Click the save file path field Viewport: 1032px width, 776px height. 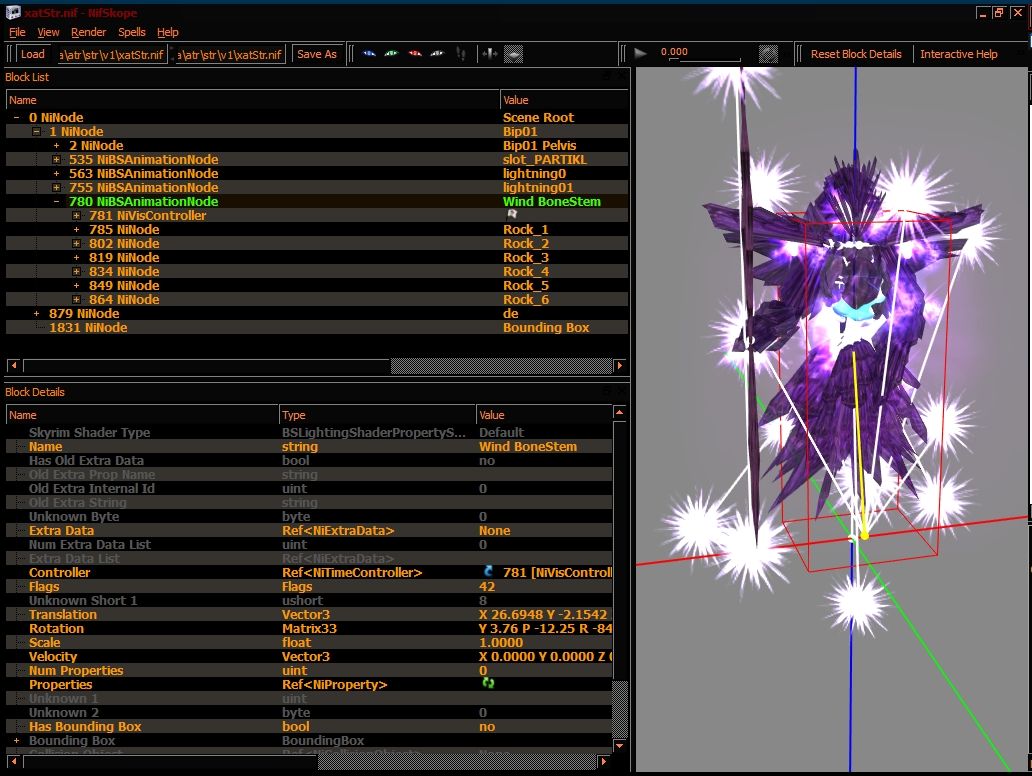230,54
